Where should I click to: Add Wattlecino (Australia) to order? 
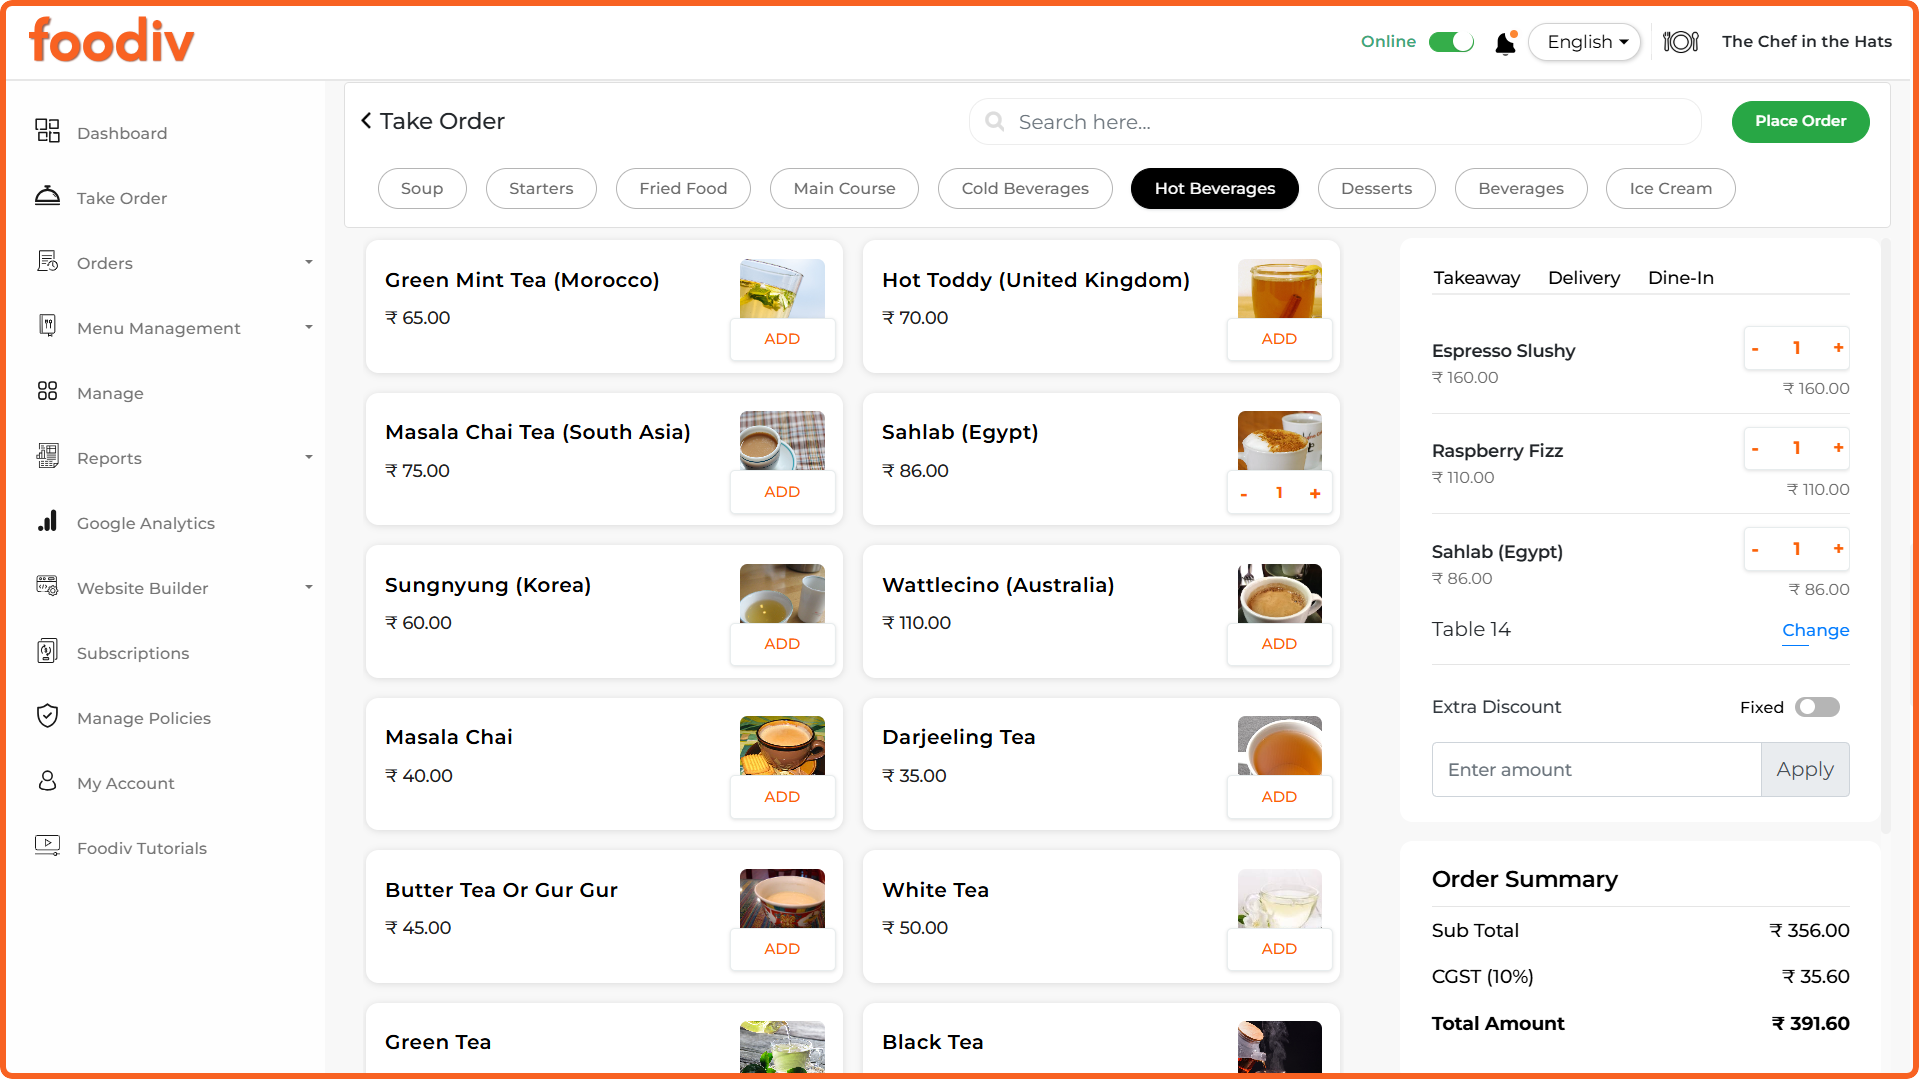pos(1279,644)
